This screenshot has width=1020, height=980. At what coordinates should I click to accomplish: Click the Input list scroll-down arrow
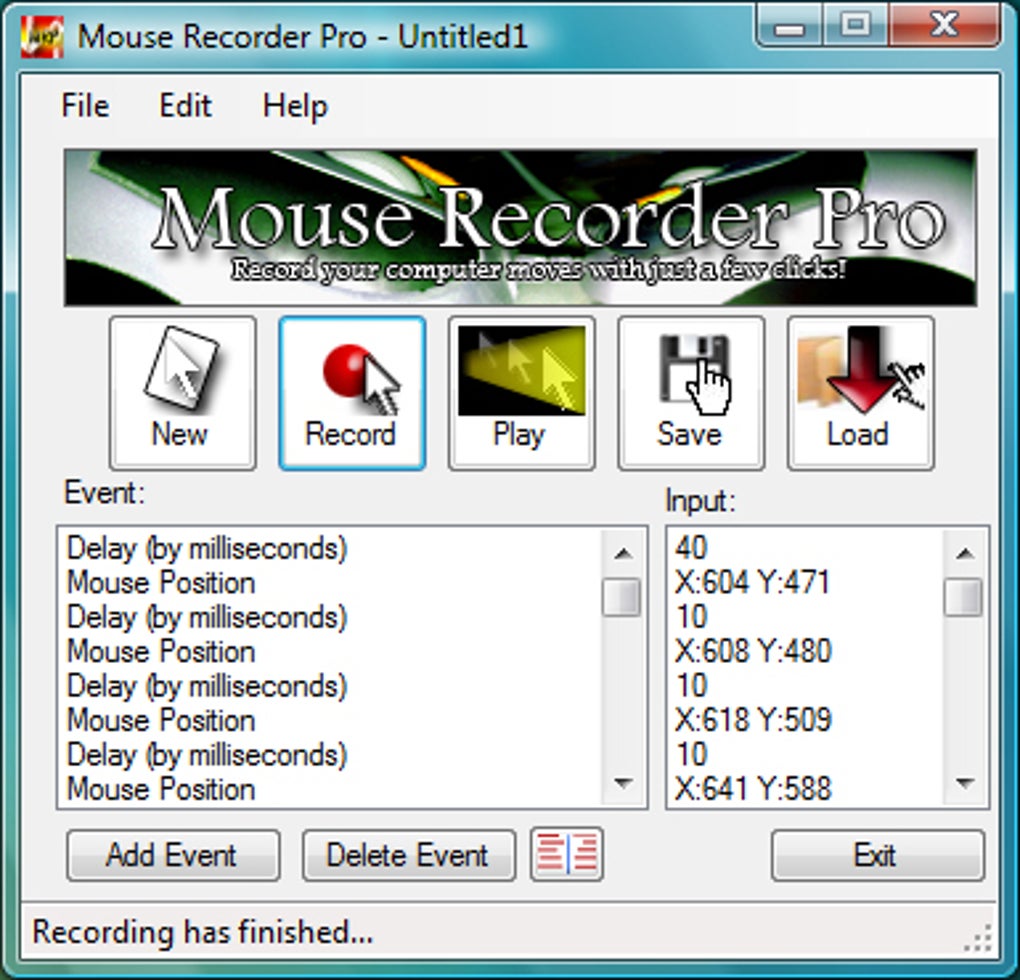point(965,783)
